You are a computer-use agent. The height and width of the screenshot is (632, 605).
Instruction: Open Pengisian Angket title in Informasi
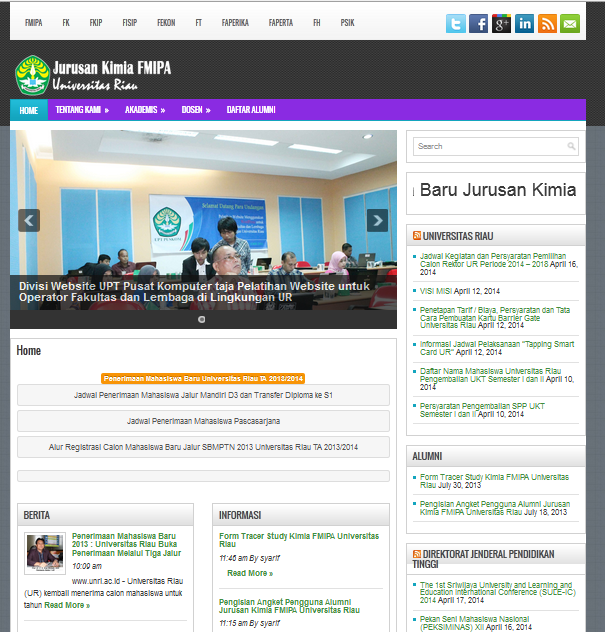tap(289, 606)
